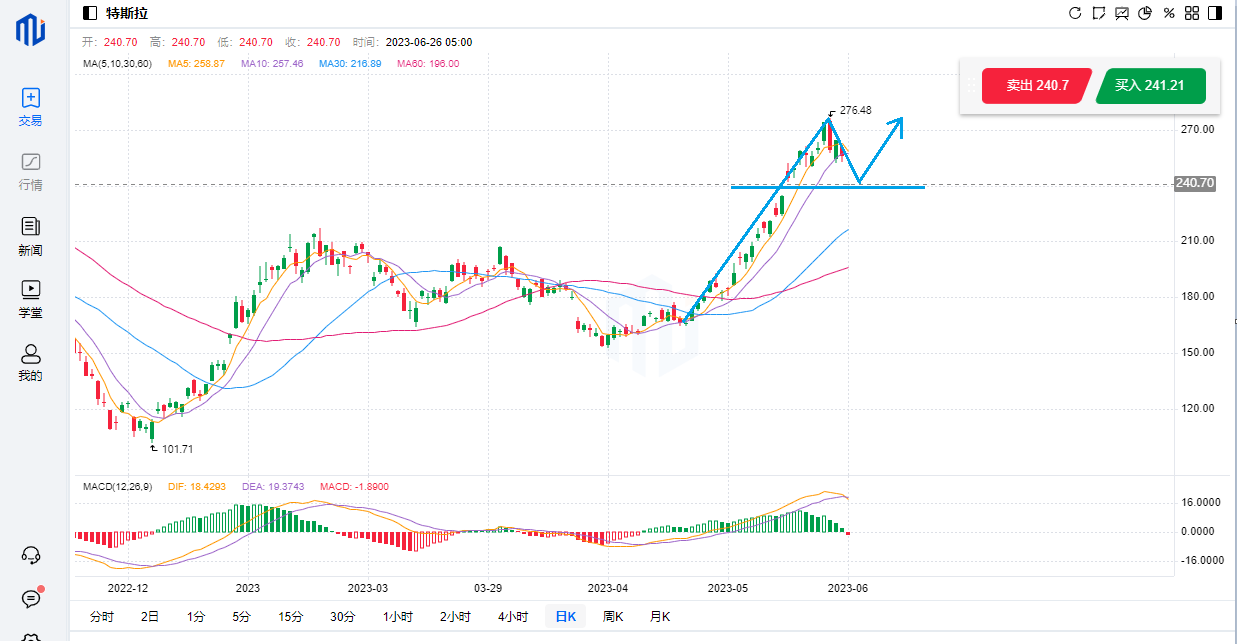The image size is (1237, 644).
Task: Select the 15分 timeframe tab
Action: 291,617
